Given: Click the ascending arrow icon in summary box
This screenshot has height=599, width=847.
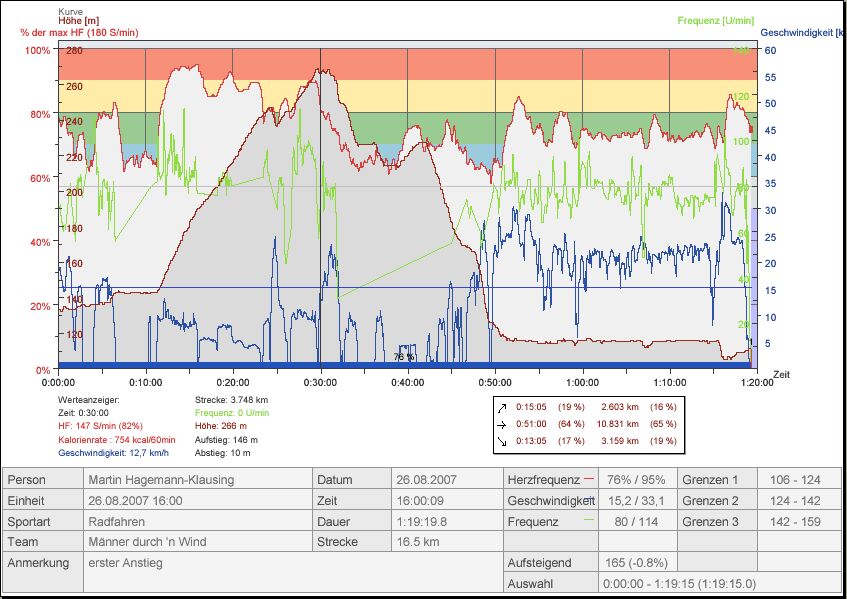Looking at the screenshot, I should coord(501,407).
